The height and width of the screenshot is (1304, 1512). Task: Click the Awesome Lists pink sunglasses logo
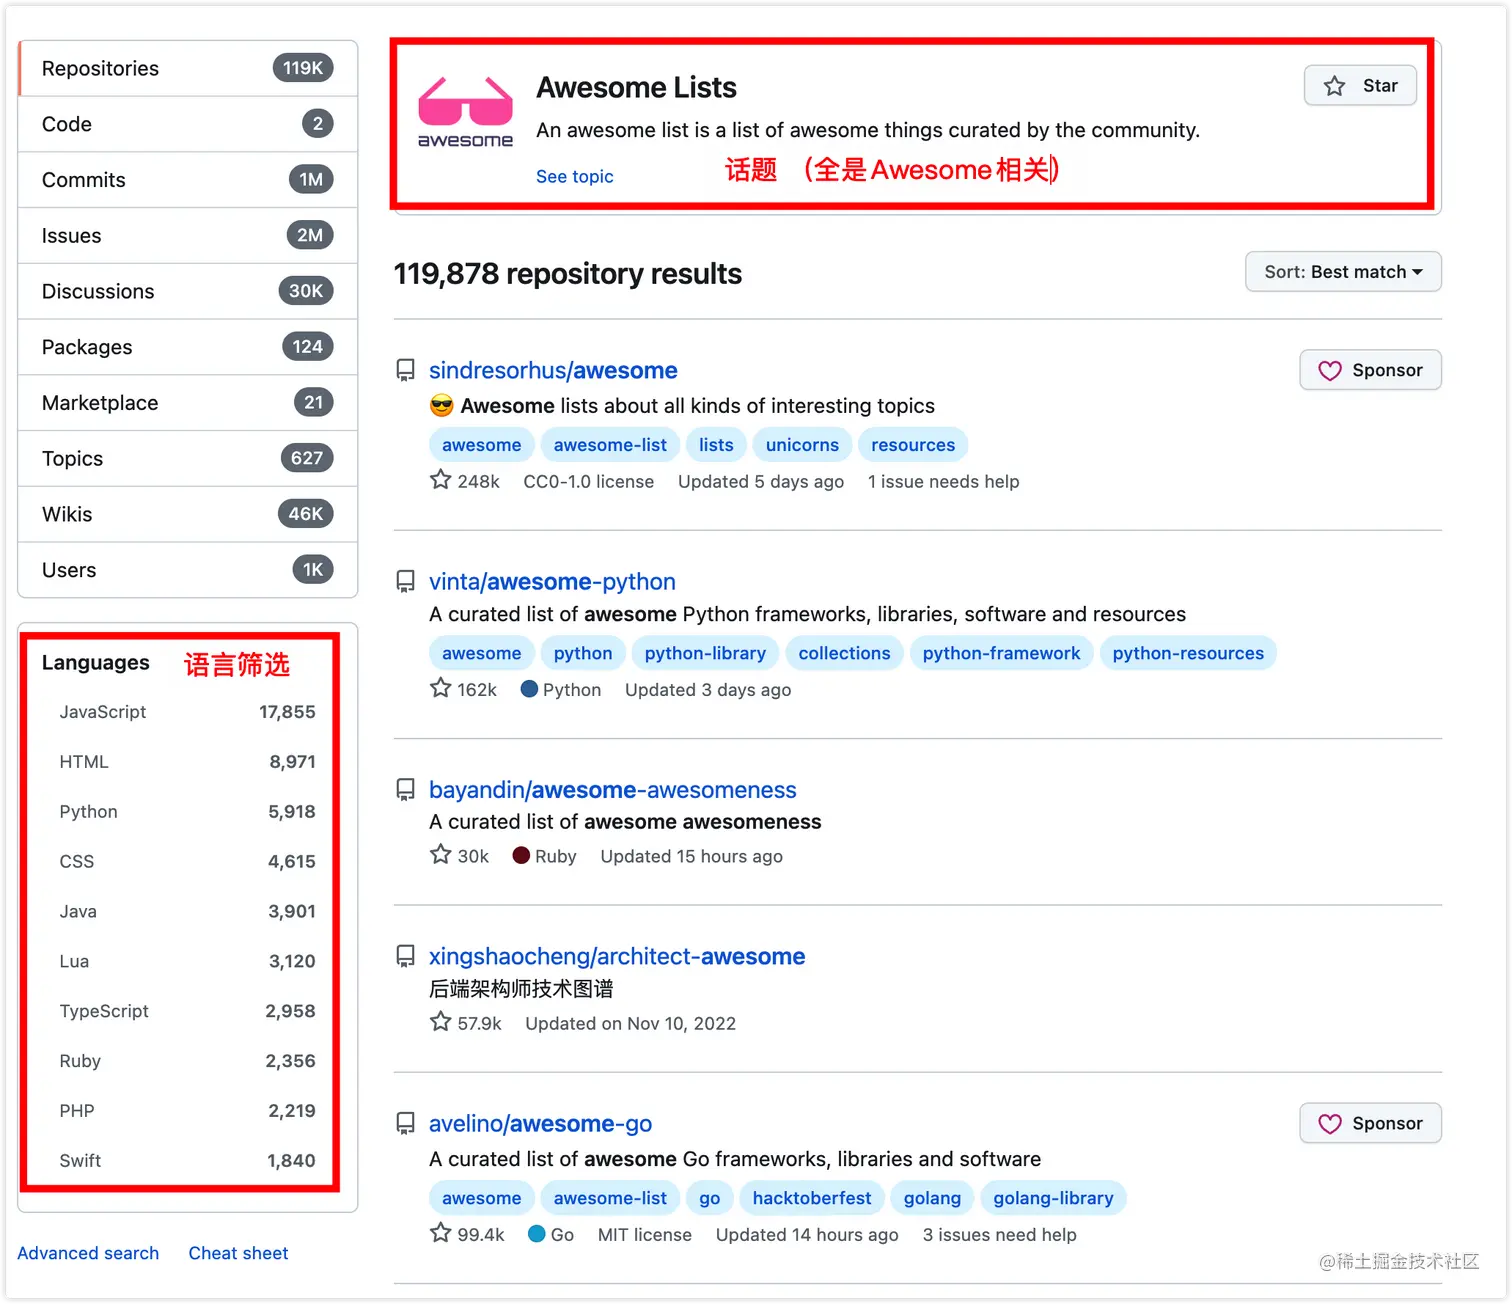point(465,111)
